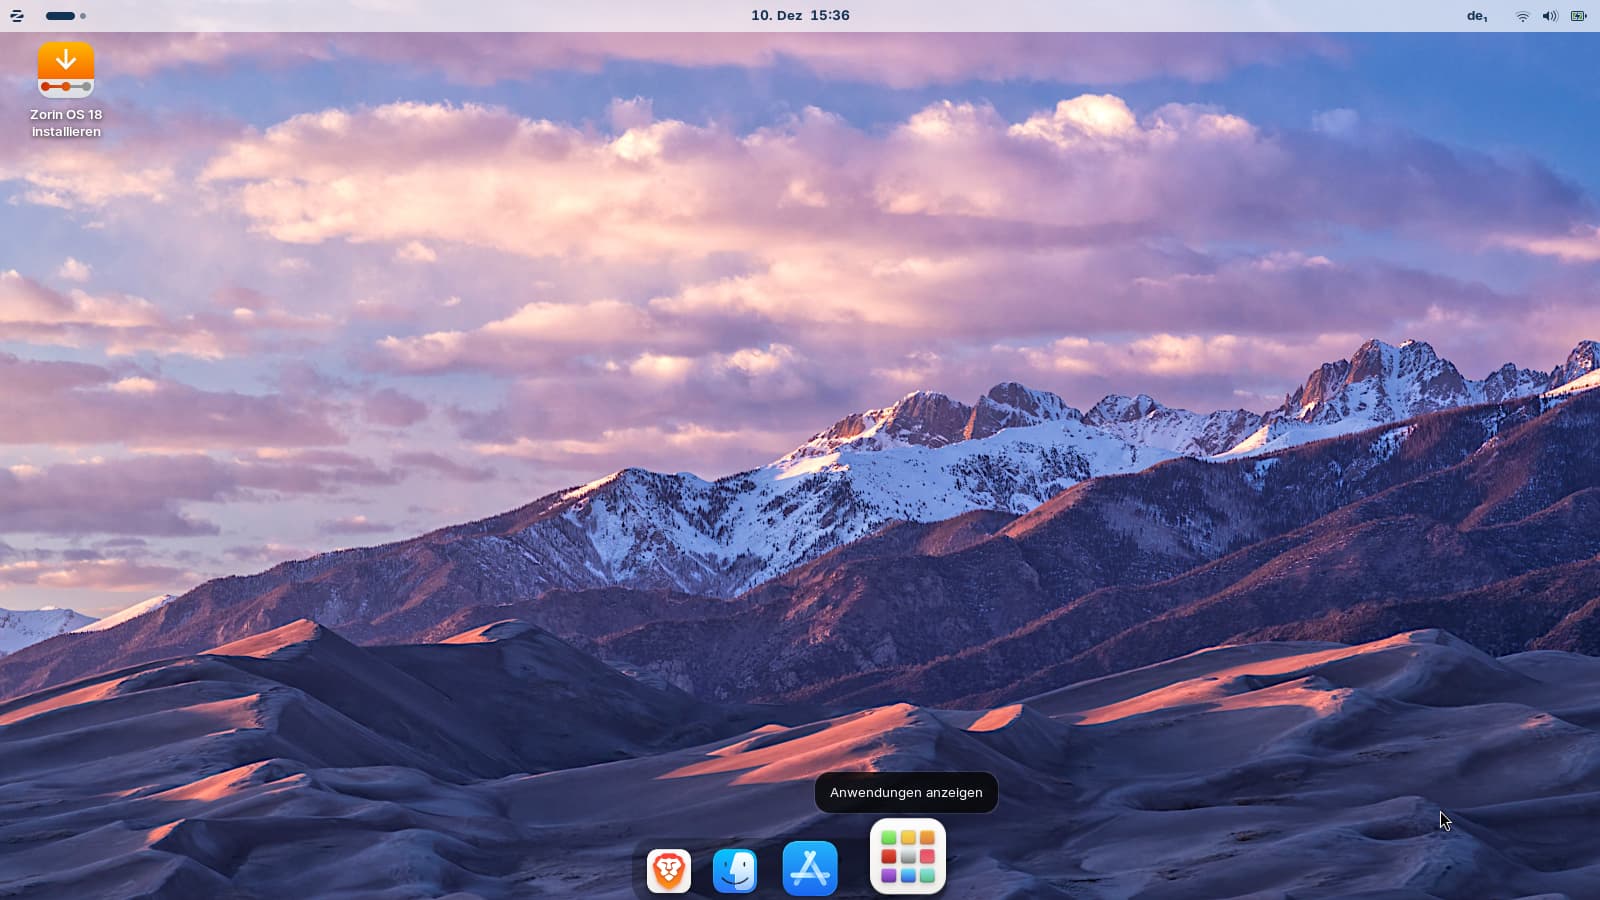Click the battery indicator icon
The image size is (1600, 900).
(x=1578, y=16)
